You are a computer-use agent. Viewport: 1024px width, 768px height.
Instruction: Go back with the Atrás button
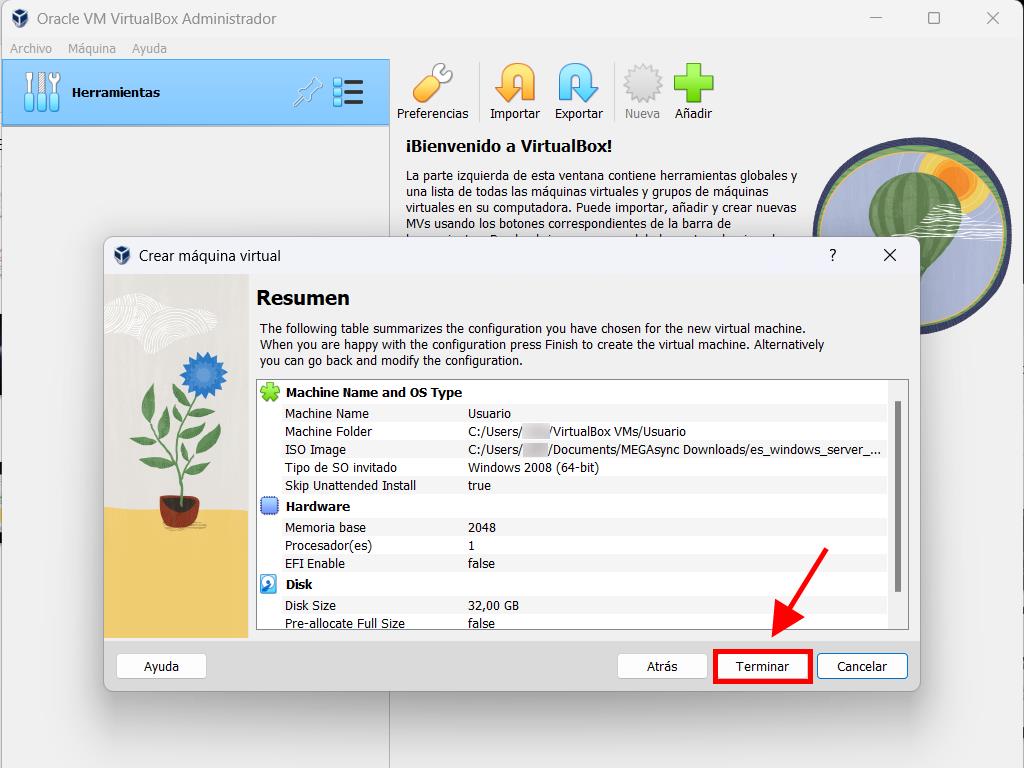point(662,666)
